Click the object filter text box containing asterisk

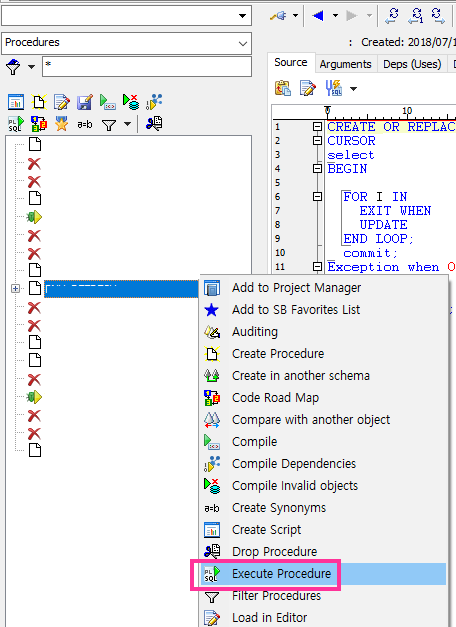click(x=147, y=66)
